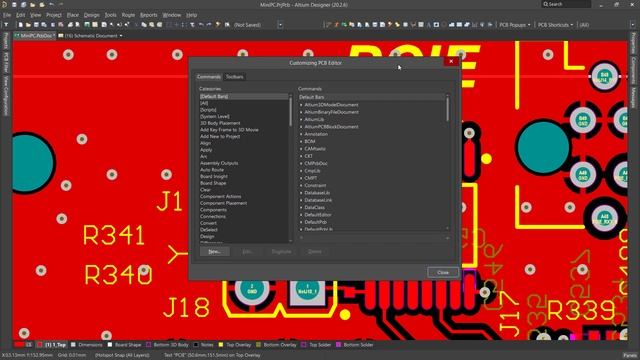Select the Top Solder layer tab
Viewport: 640px width, 360px height.
316,345
